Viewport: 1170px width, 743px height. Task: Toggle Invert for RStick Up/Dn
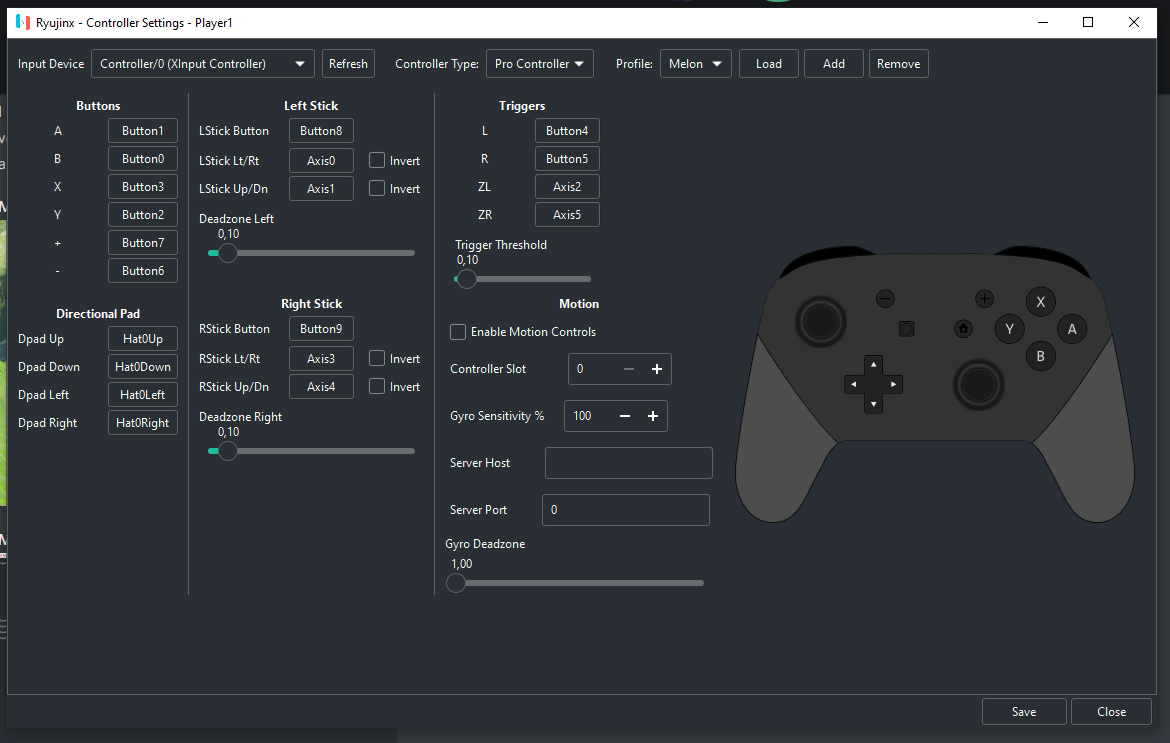coord(377,386)
